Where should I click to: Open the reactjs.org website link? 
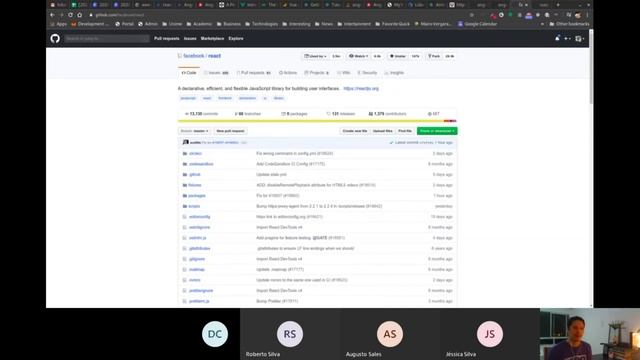coord(361,89)
